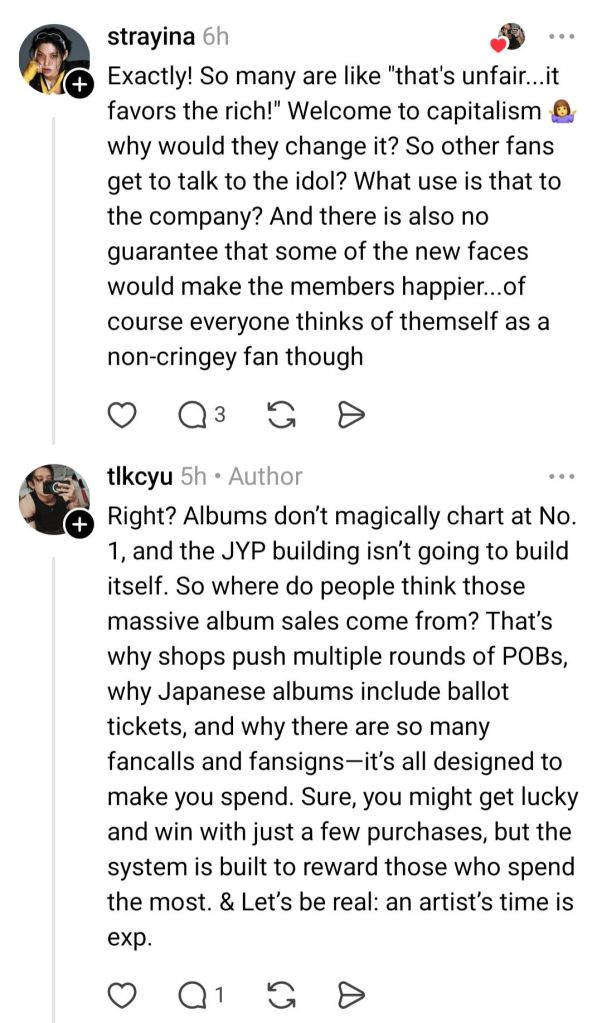
Task: Open more options for strayina's comment
Action: click(x=561, y=37)
